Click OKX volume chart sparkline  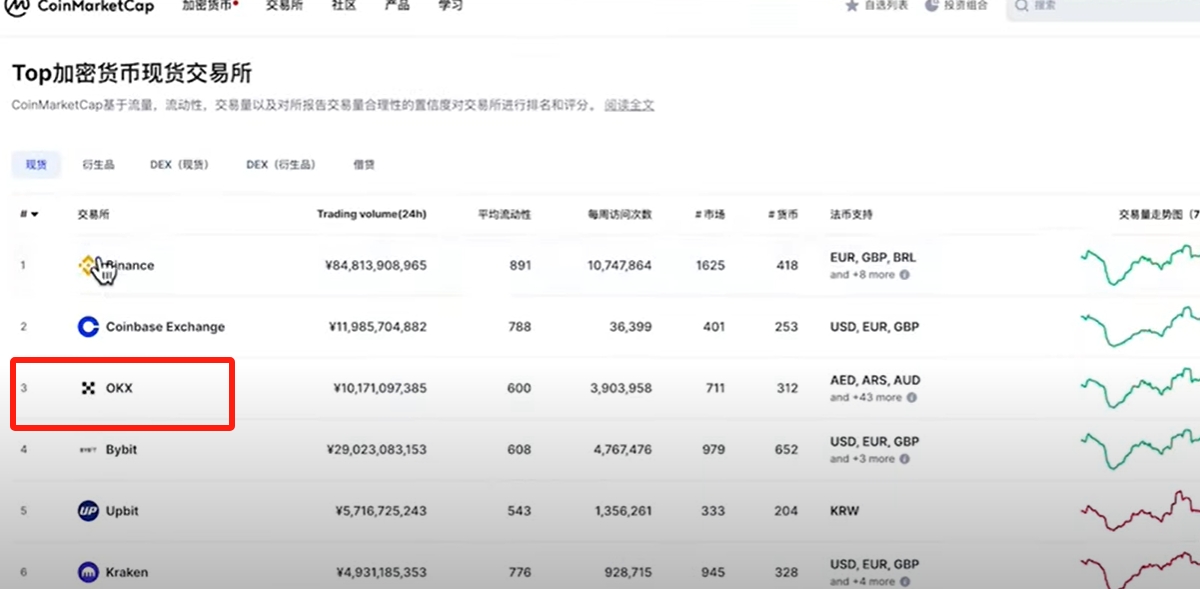[x=1140, y=388]
